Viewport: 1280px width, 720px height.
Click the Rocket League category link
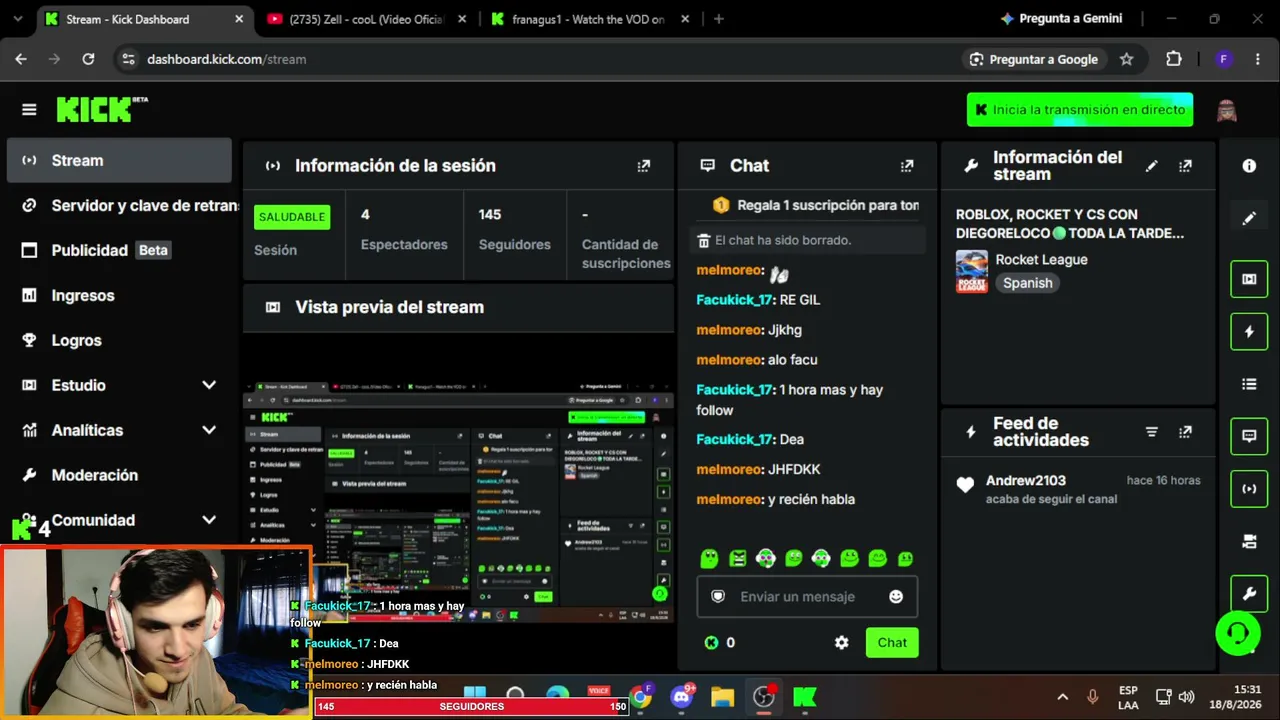(x=1041, y=259)
